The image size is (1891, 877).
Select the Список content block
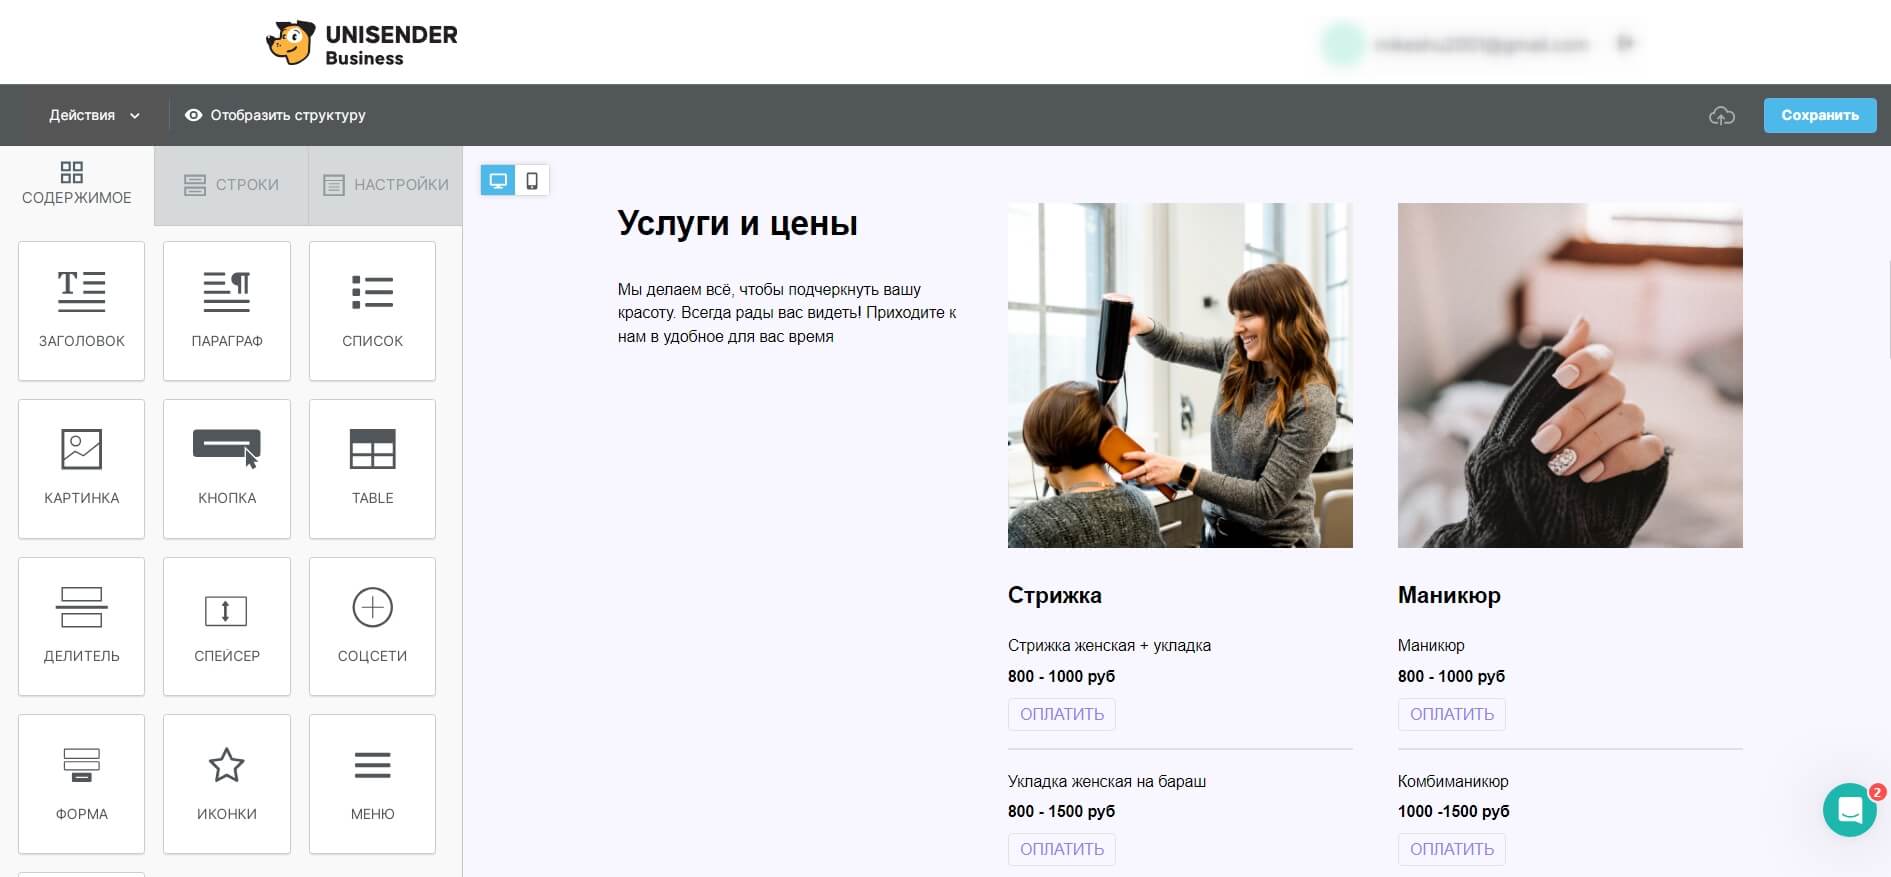tap(372, 311)
